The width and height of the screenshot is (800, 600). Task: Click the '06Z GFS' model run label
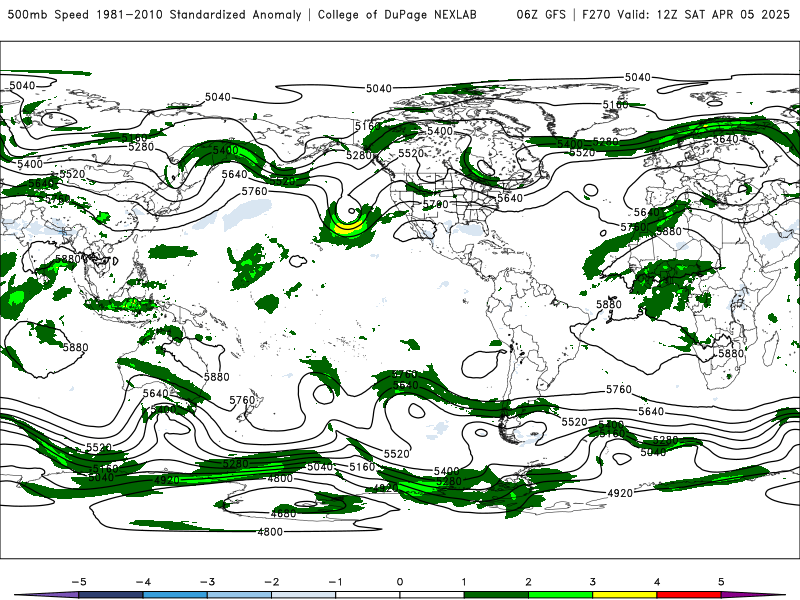pyautogui.click(x=541, y=15)
